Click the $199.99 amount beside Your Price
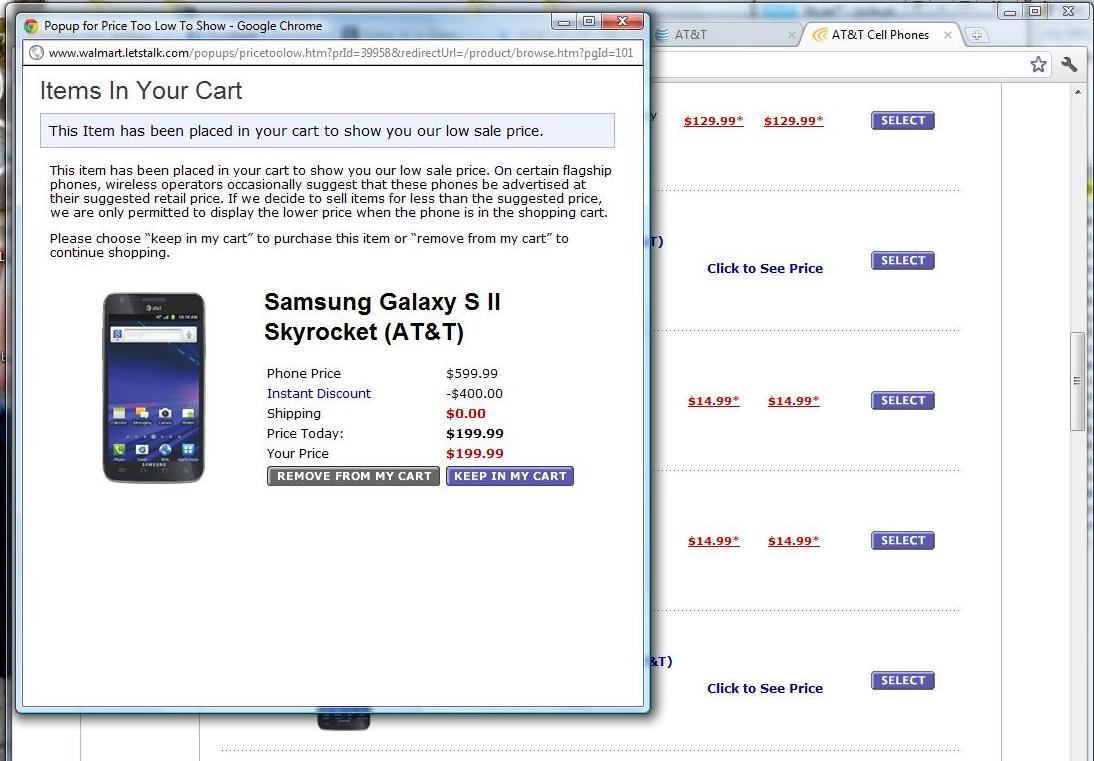Screen dimensions: 1094x761 tap(475, 453)
